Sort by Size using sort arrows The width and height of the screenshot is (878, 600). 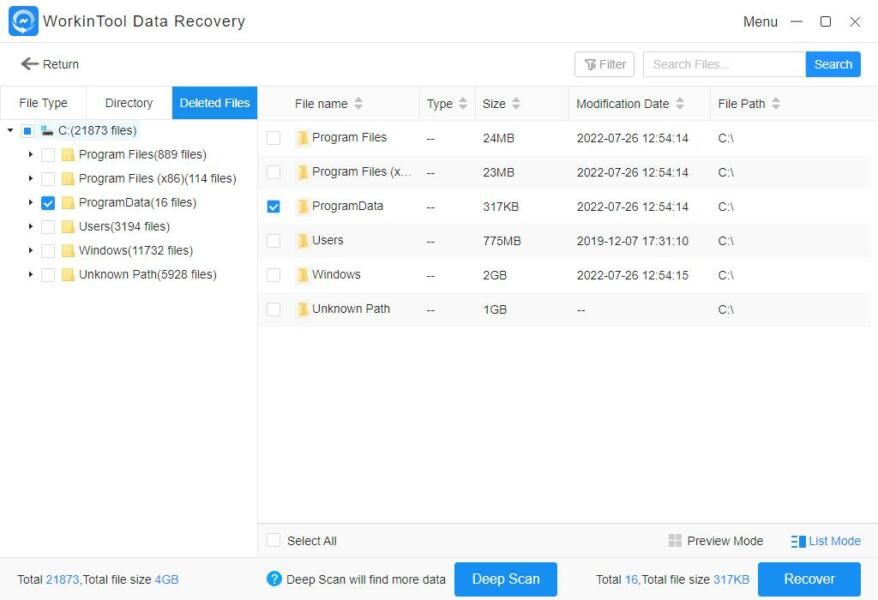[516, 104]
